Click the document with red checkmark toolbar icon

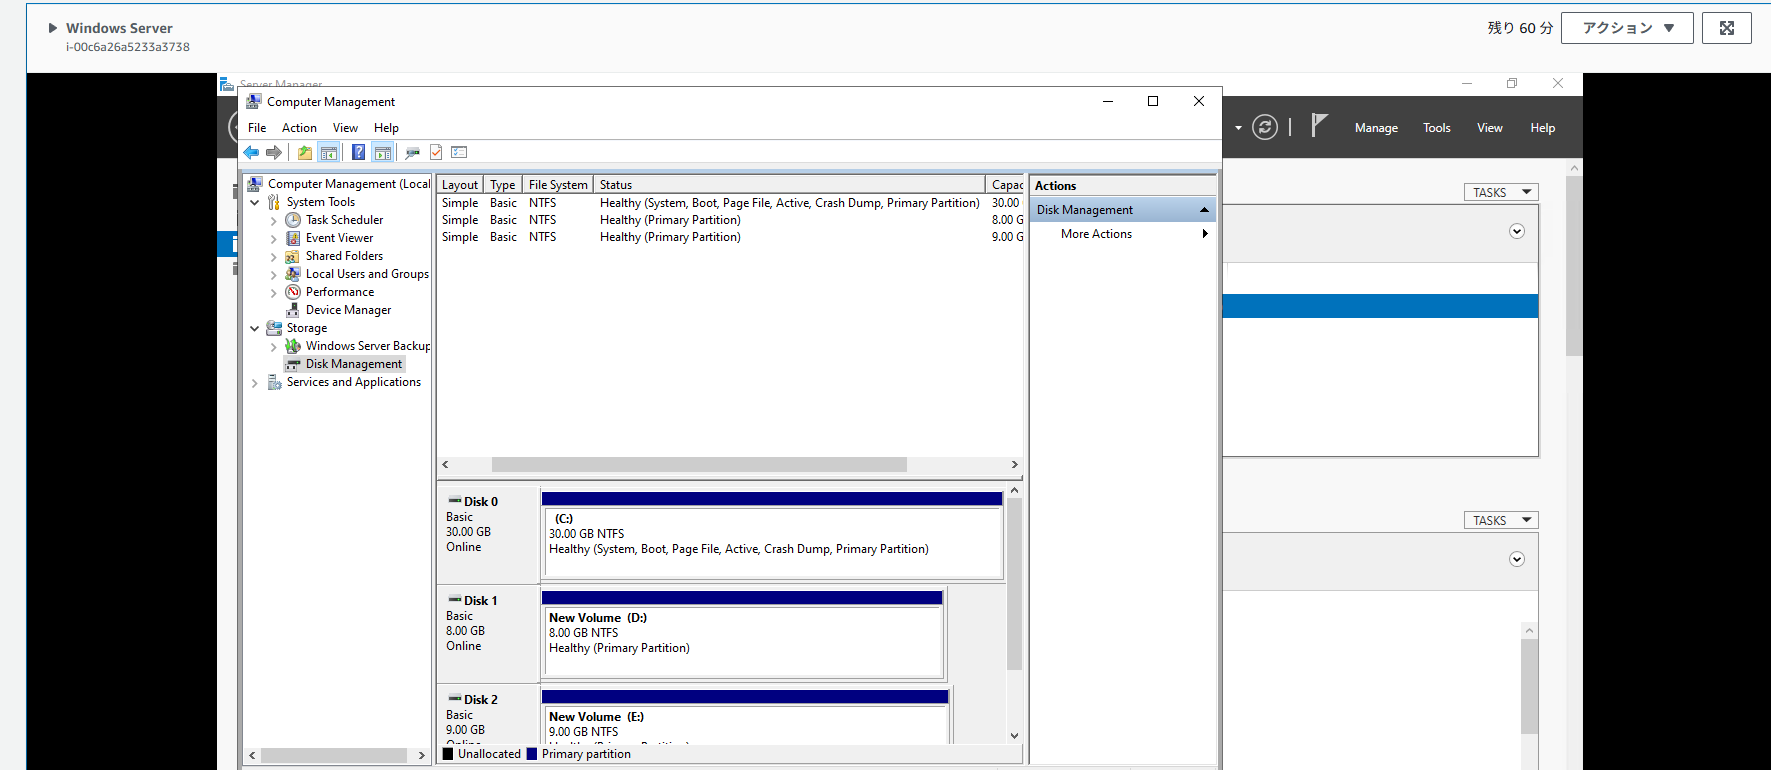436,152
